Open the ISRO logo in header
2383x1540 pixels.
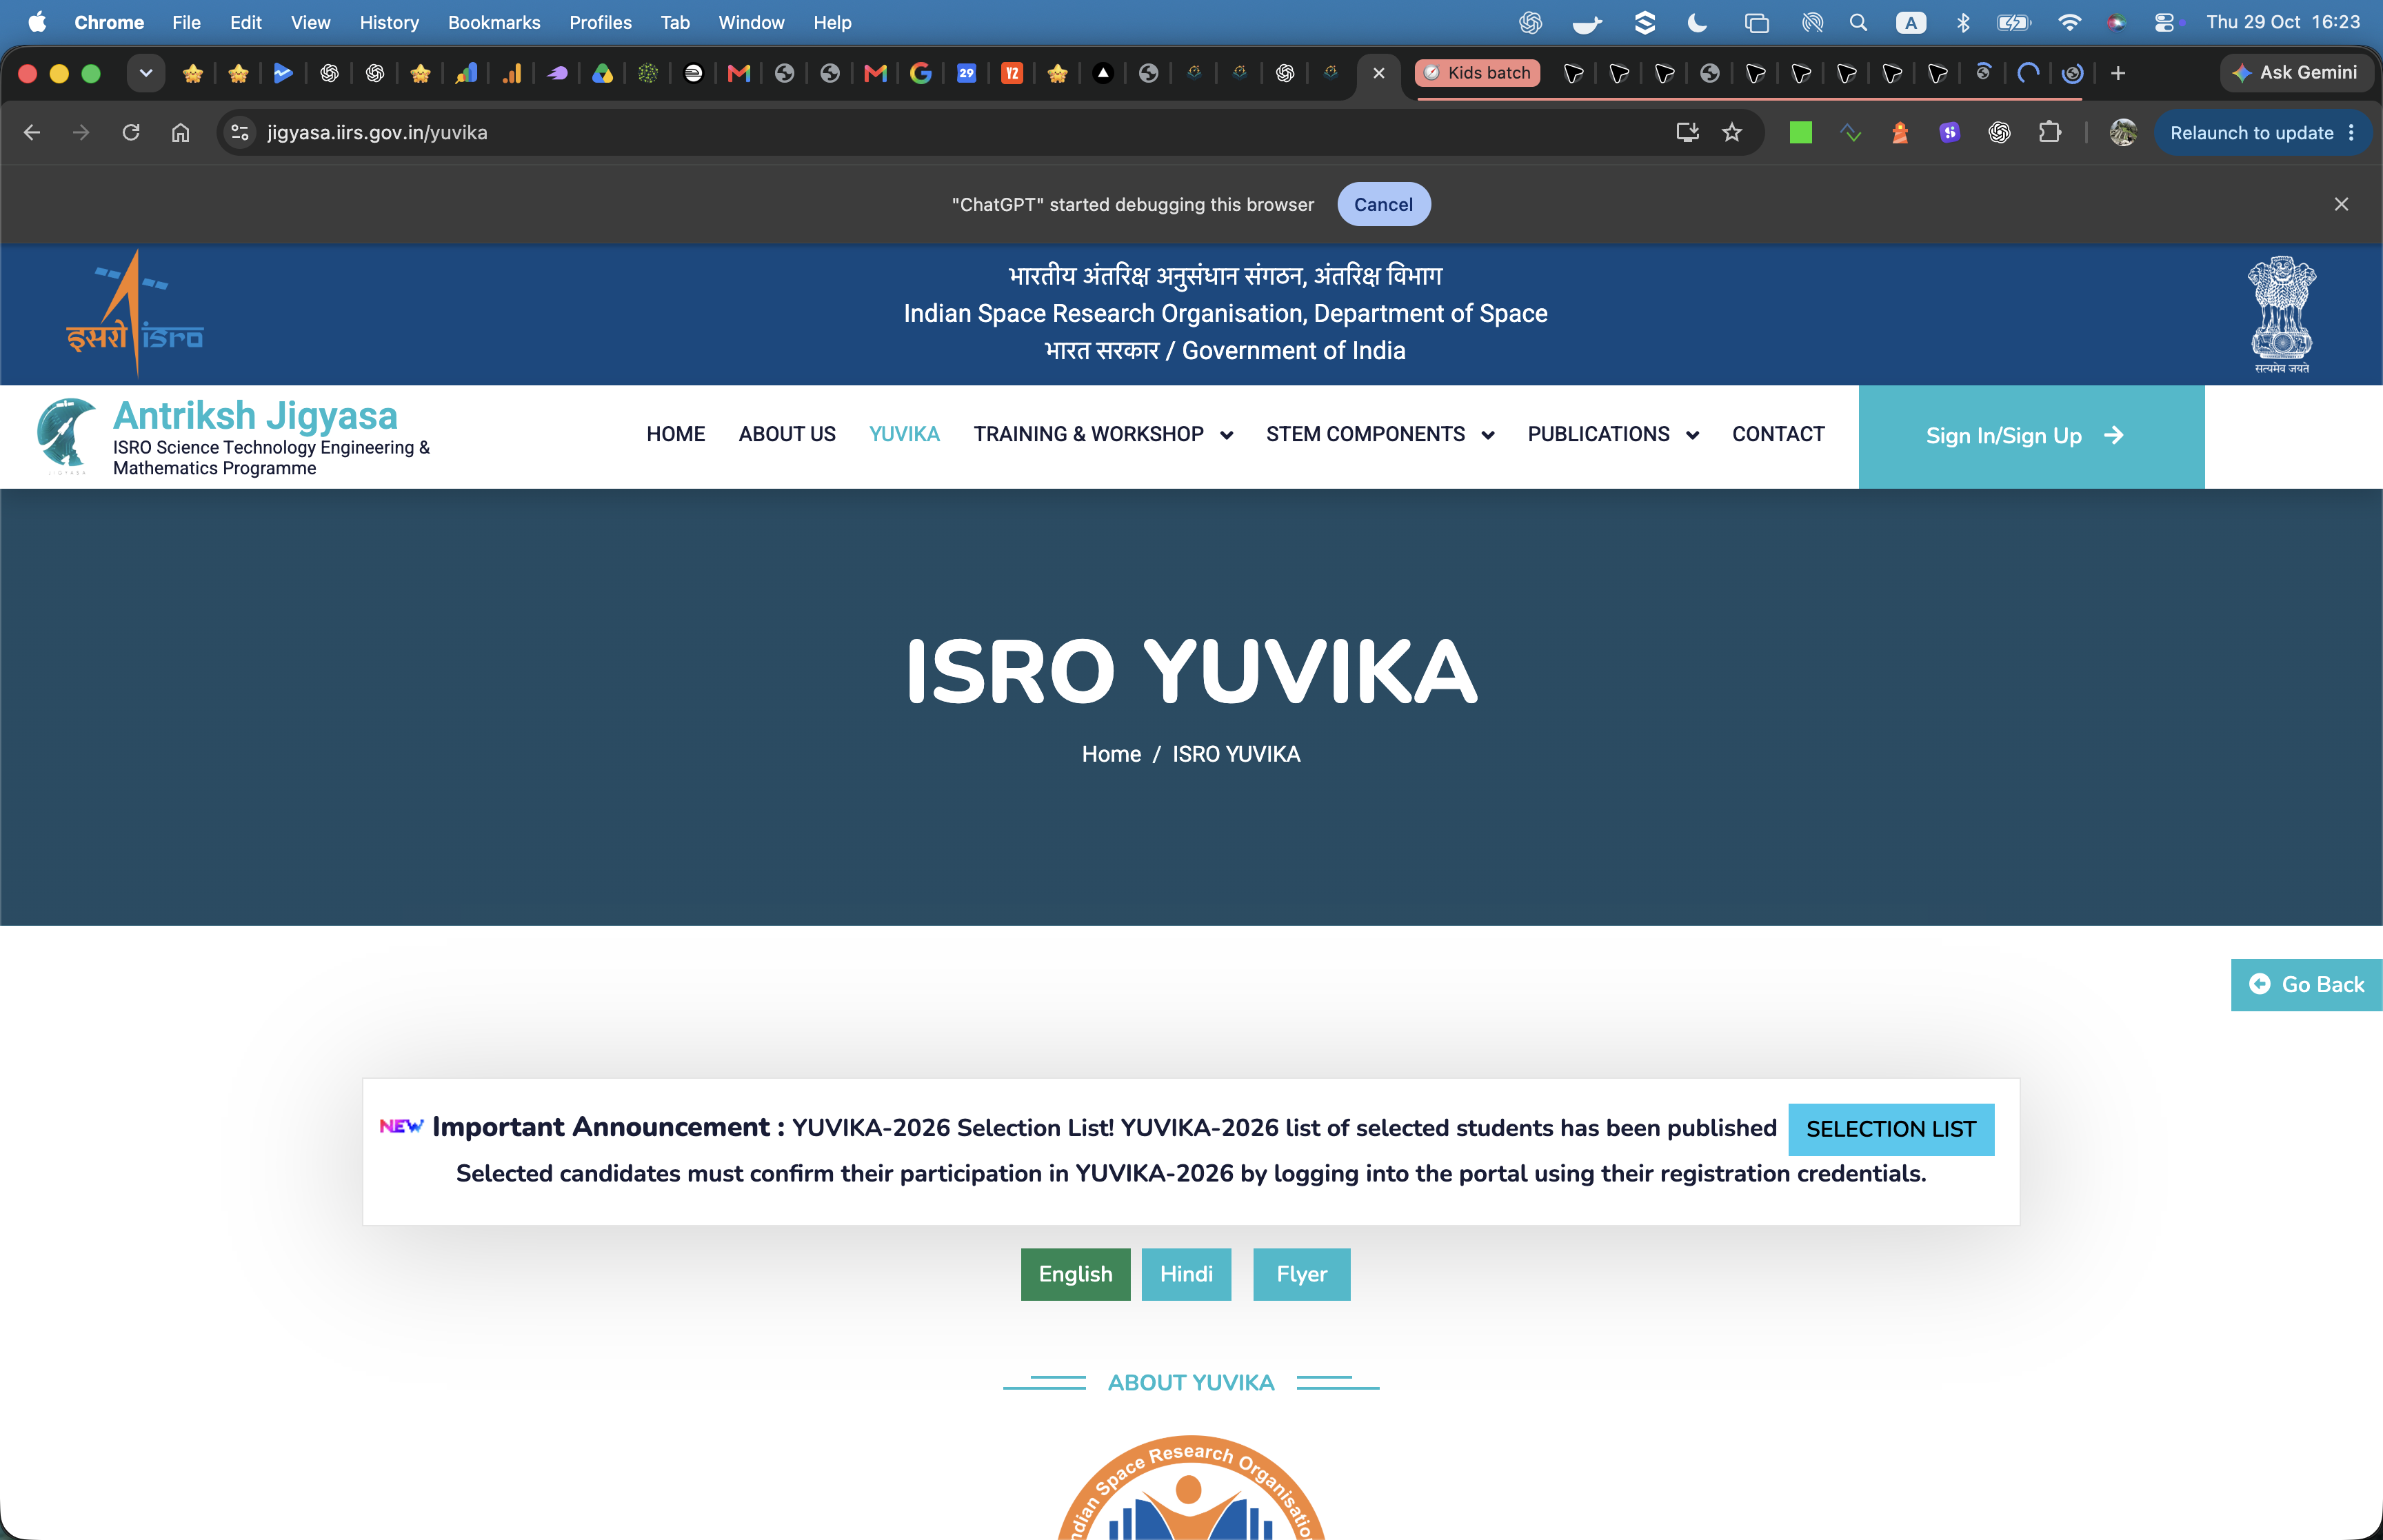click(x=135, y=313)
